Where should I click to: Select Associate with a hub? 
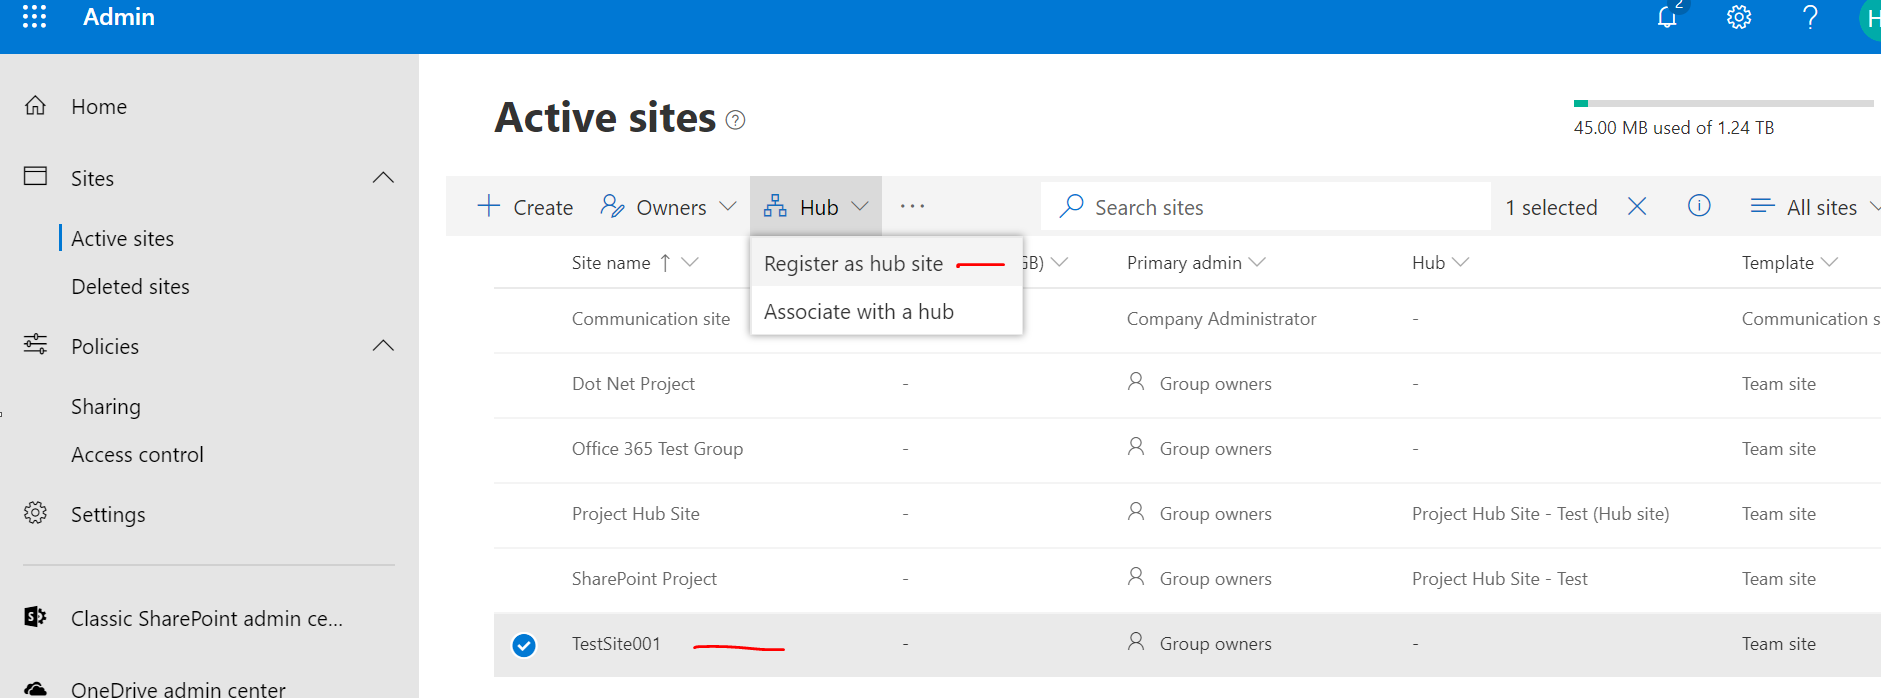point(886,311)
